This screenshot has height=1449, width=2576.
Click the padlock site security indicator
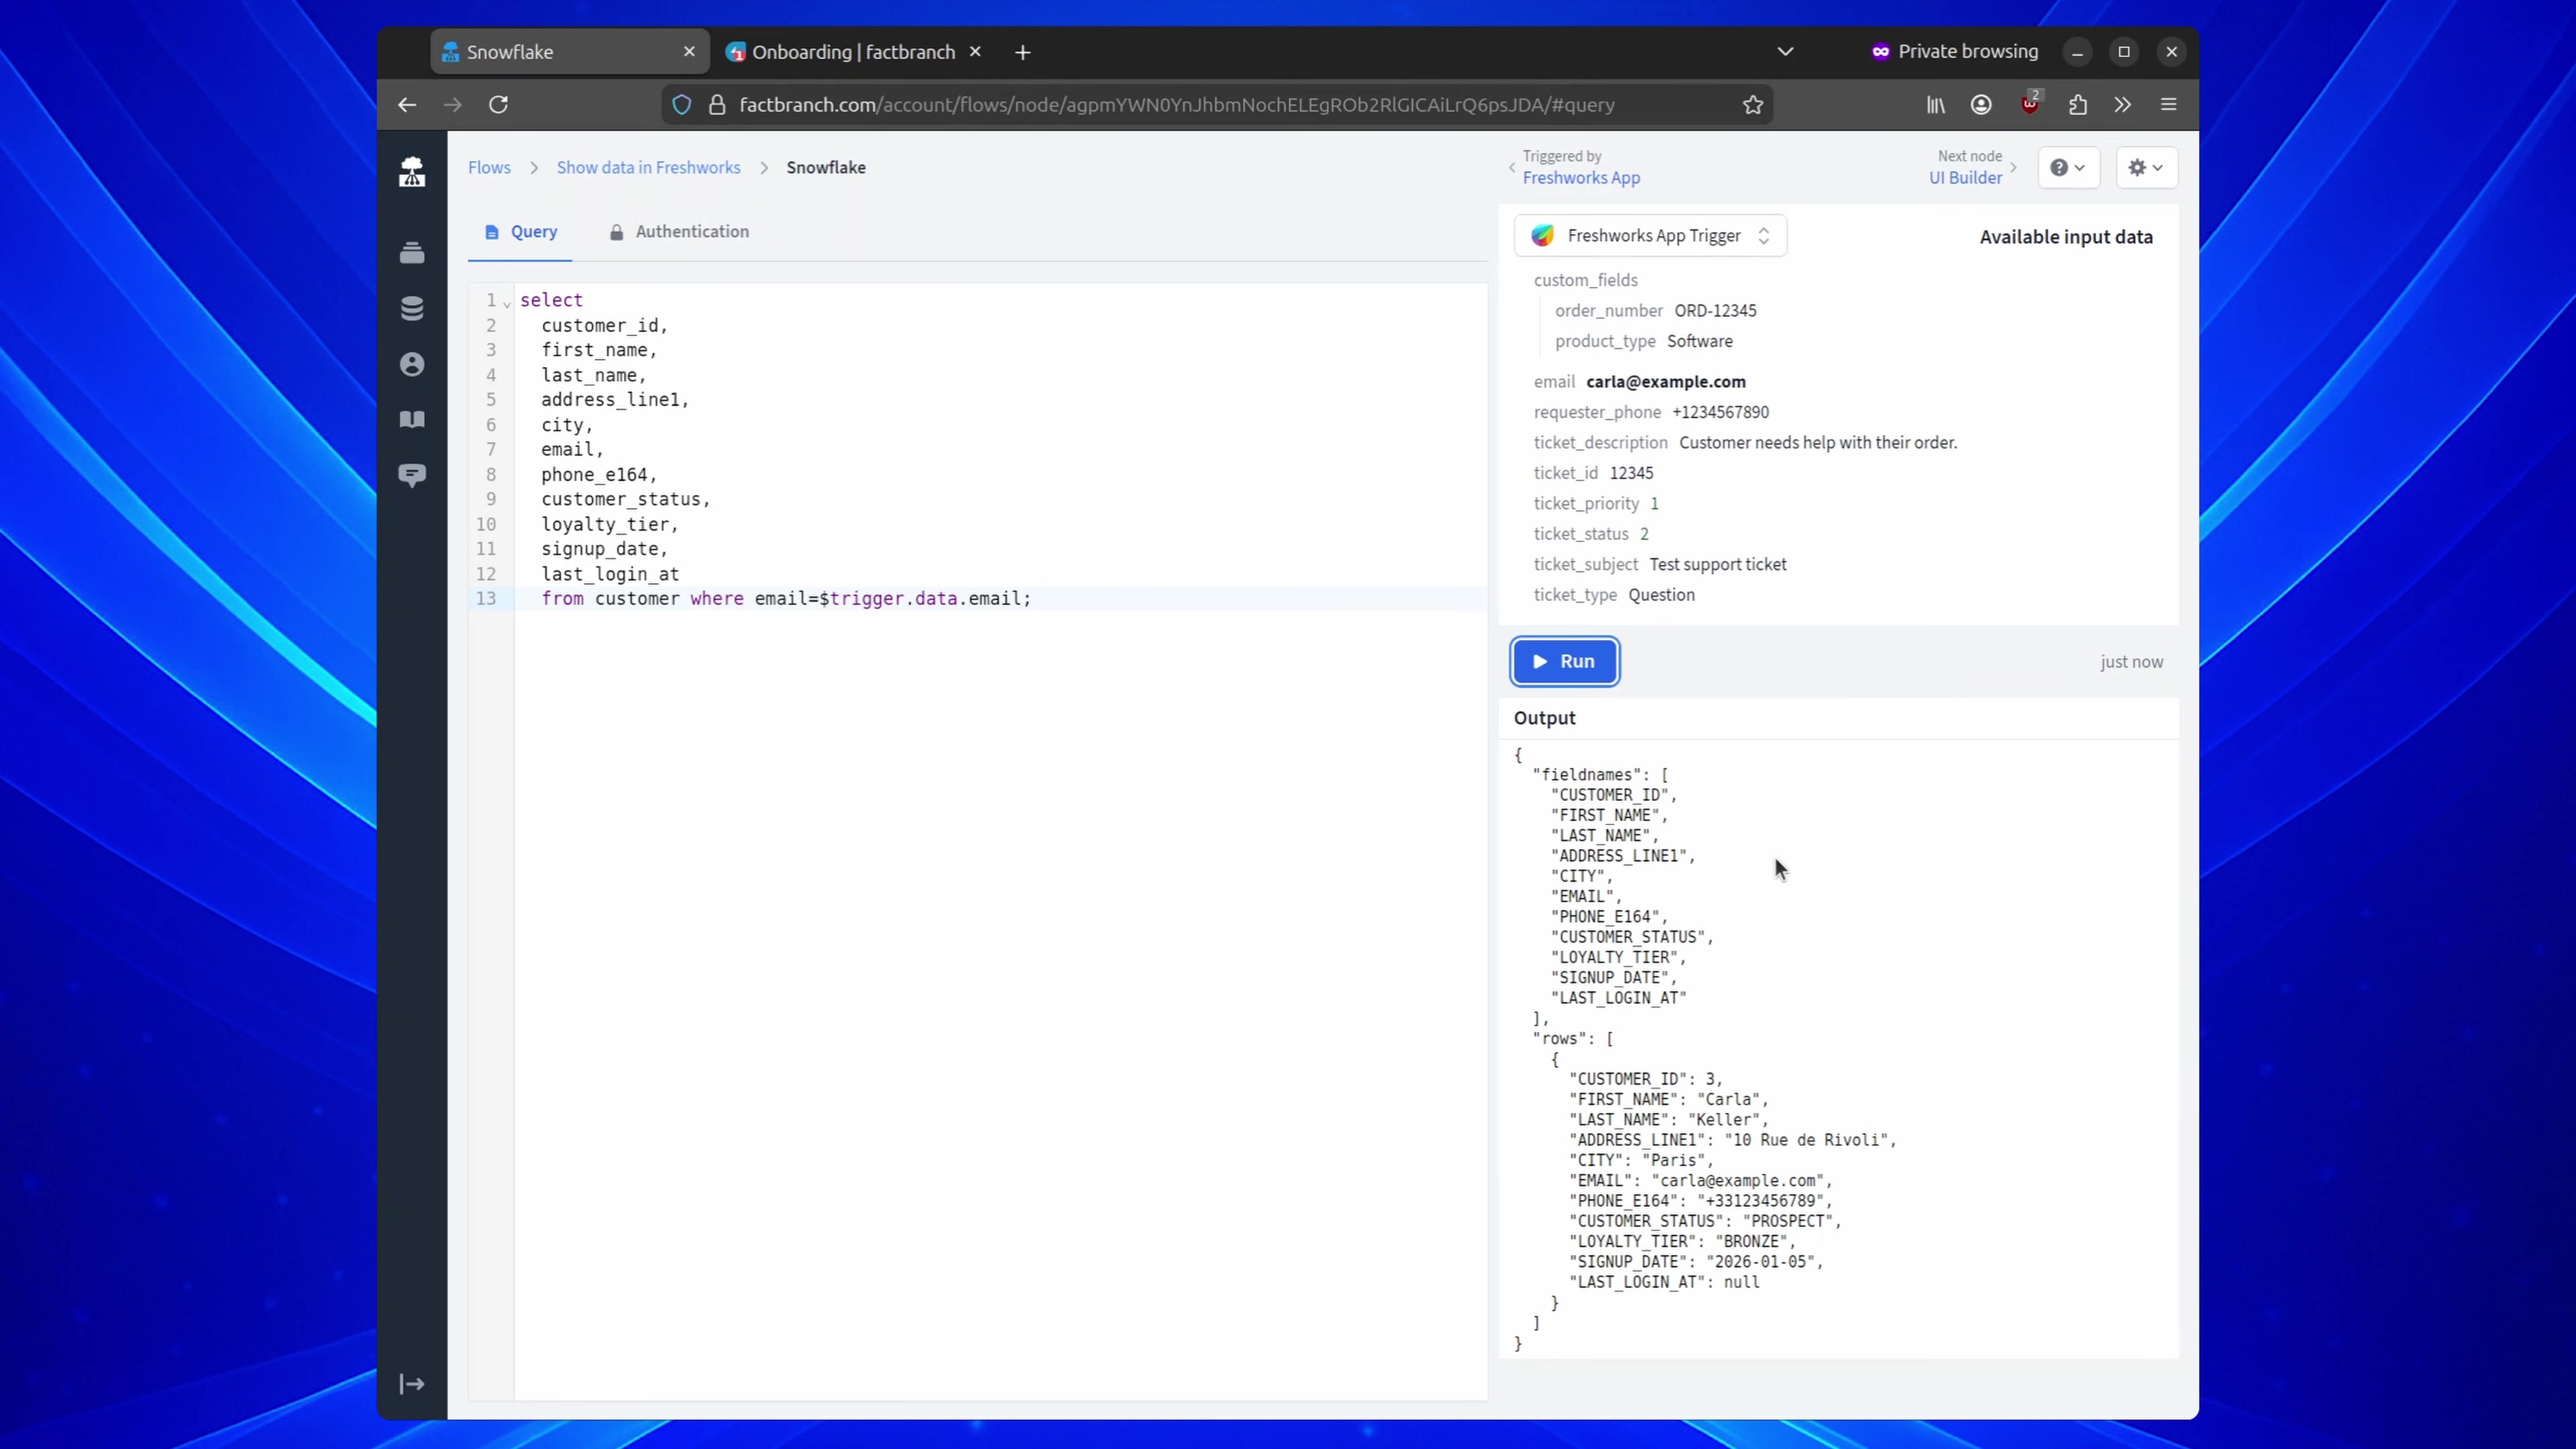tap(718, 105)
